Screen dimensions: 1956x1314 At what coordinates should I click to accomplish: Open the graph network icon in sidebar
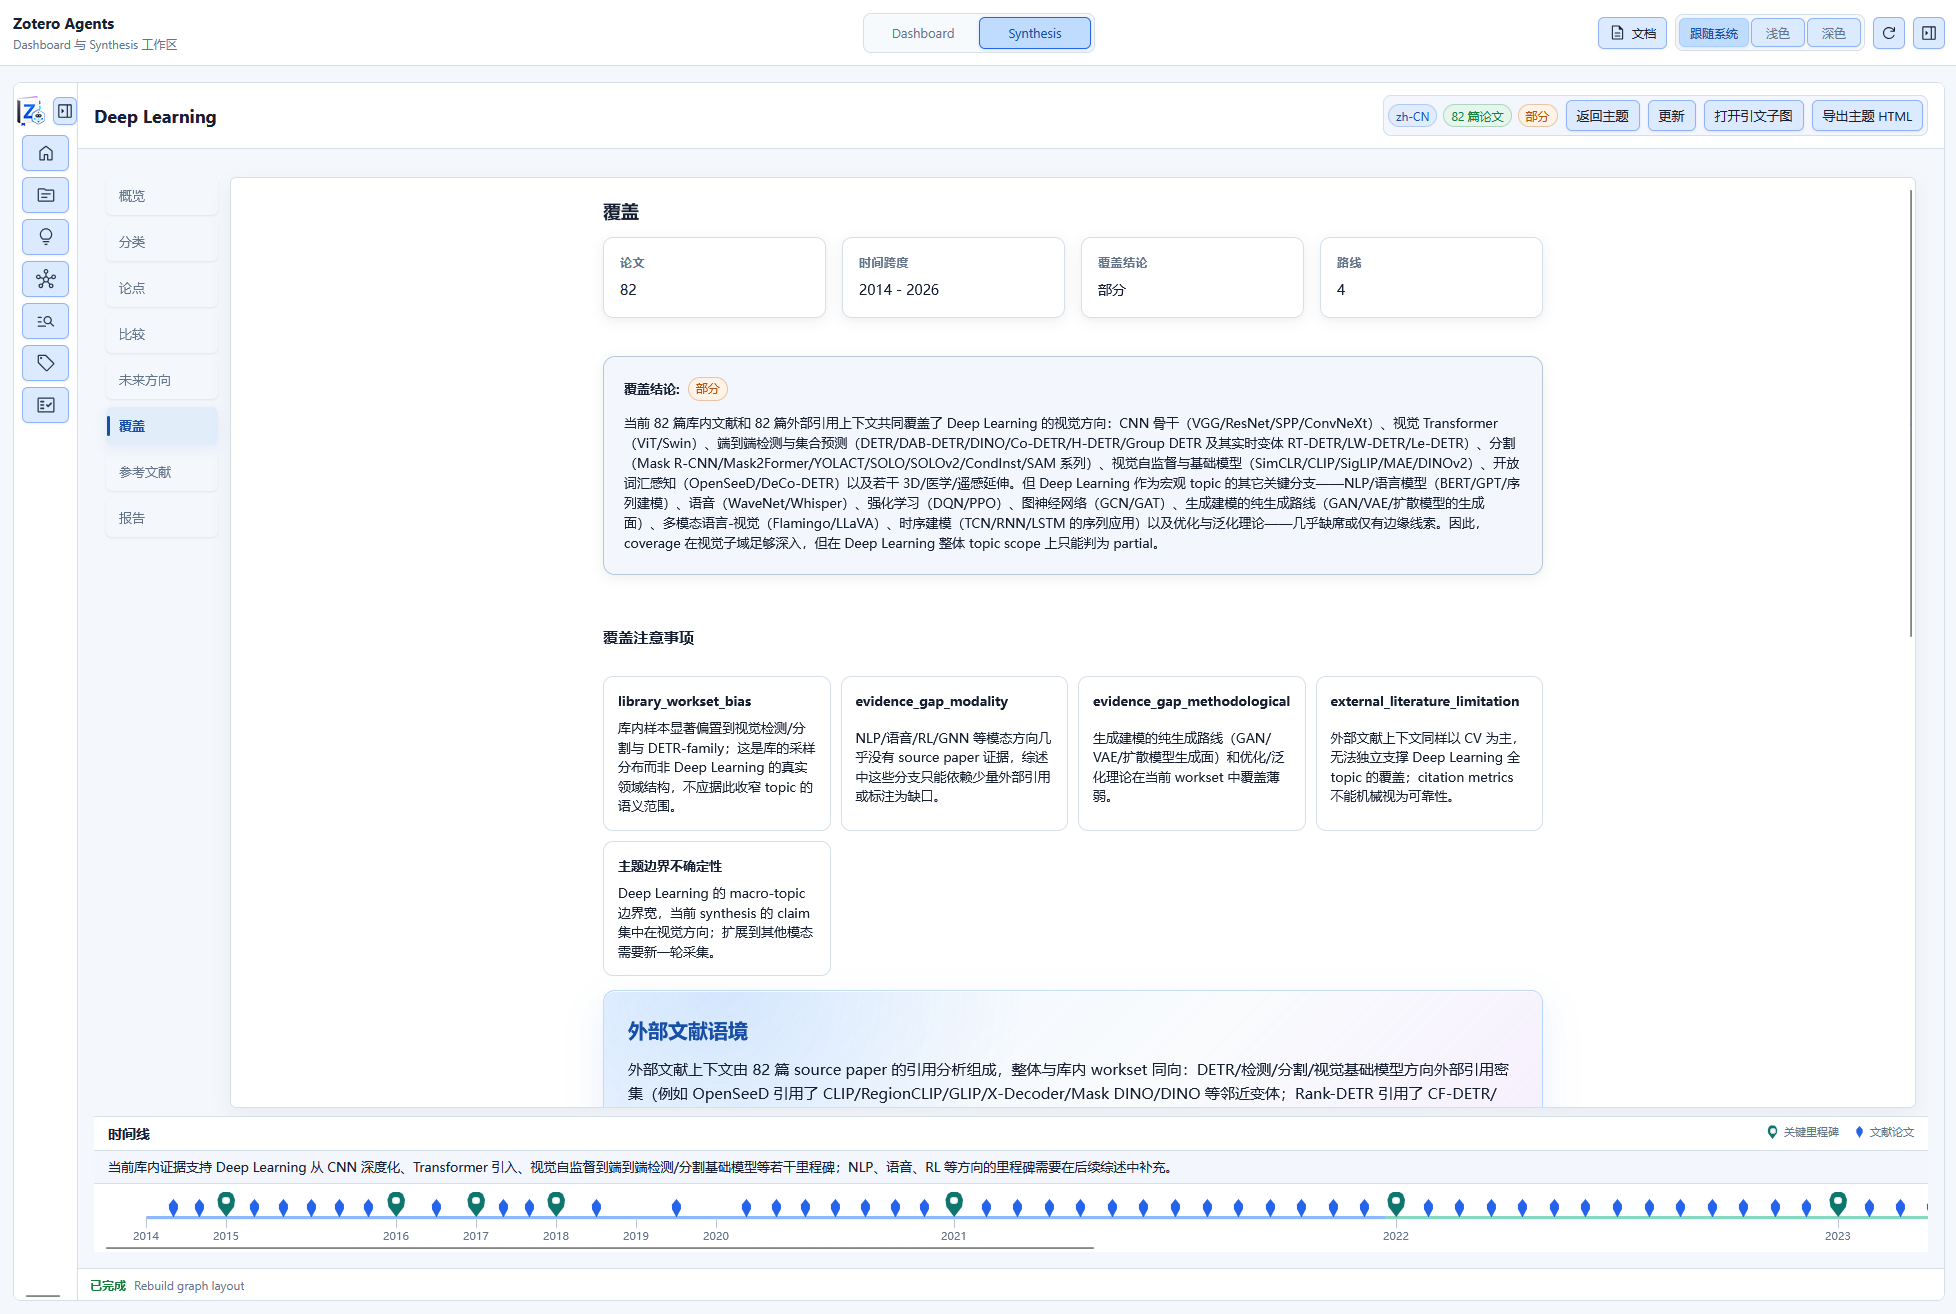(46, 279)
